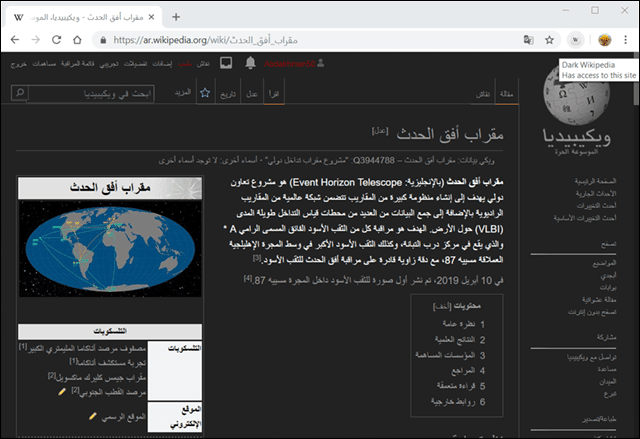Reload the Wikipedia page
This screenshot has width=640, height=439.
click(56, 40)
